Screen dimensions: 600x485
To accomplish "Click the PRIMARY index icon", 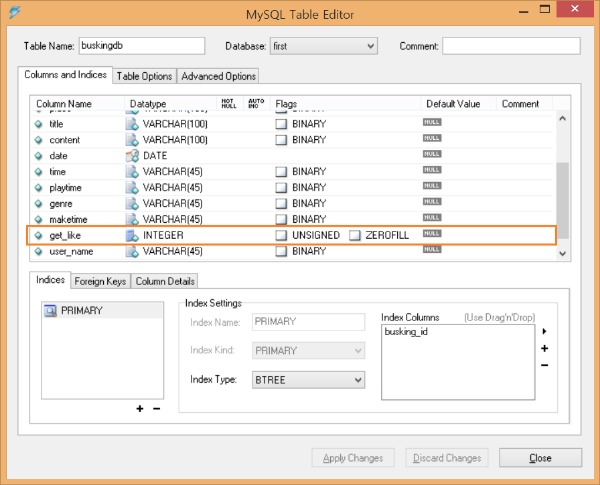I will (x=49, y=311).
